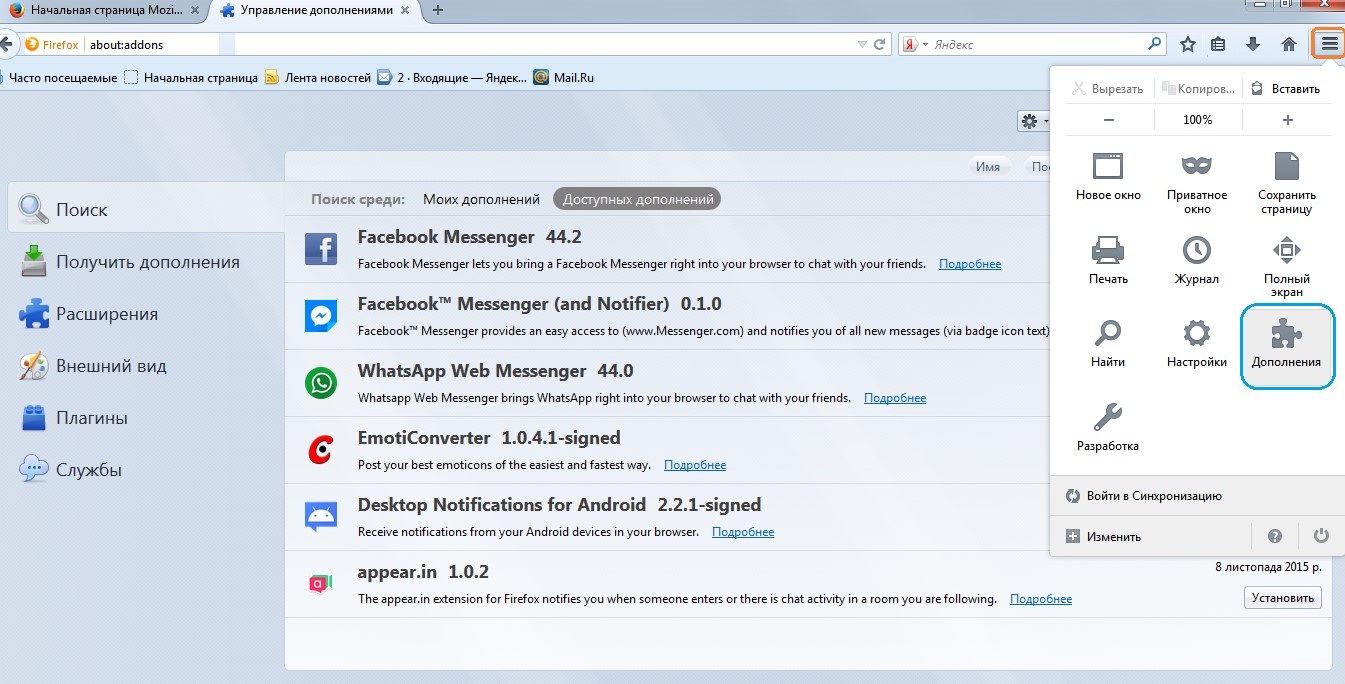
Task: Click Подробнее link for WhatsApp Web Messenger
Action: pos(895,398)
